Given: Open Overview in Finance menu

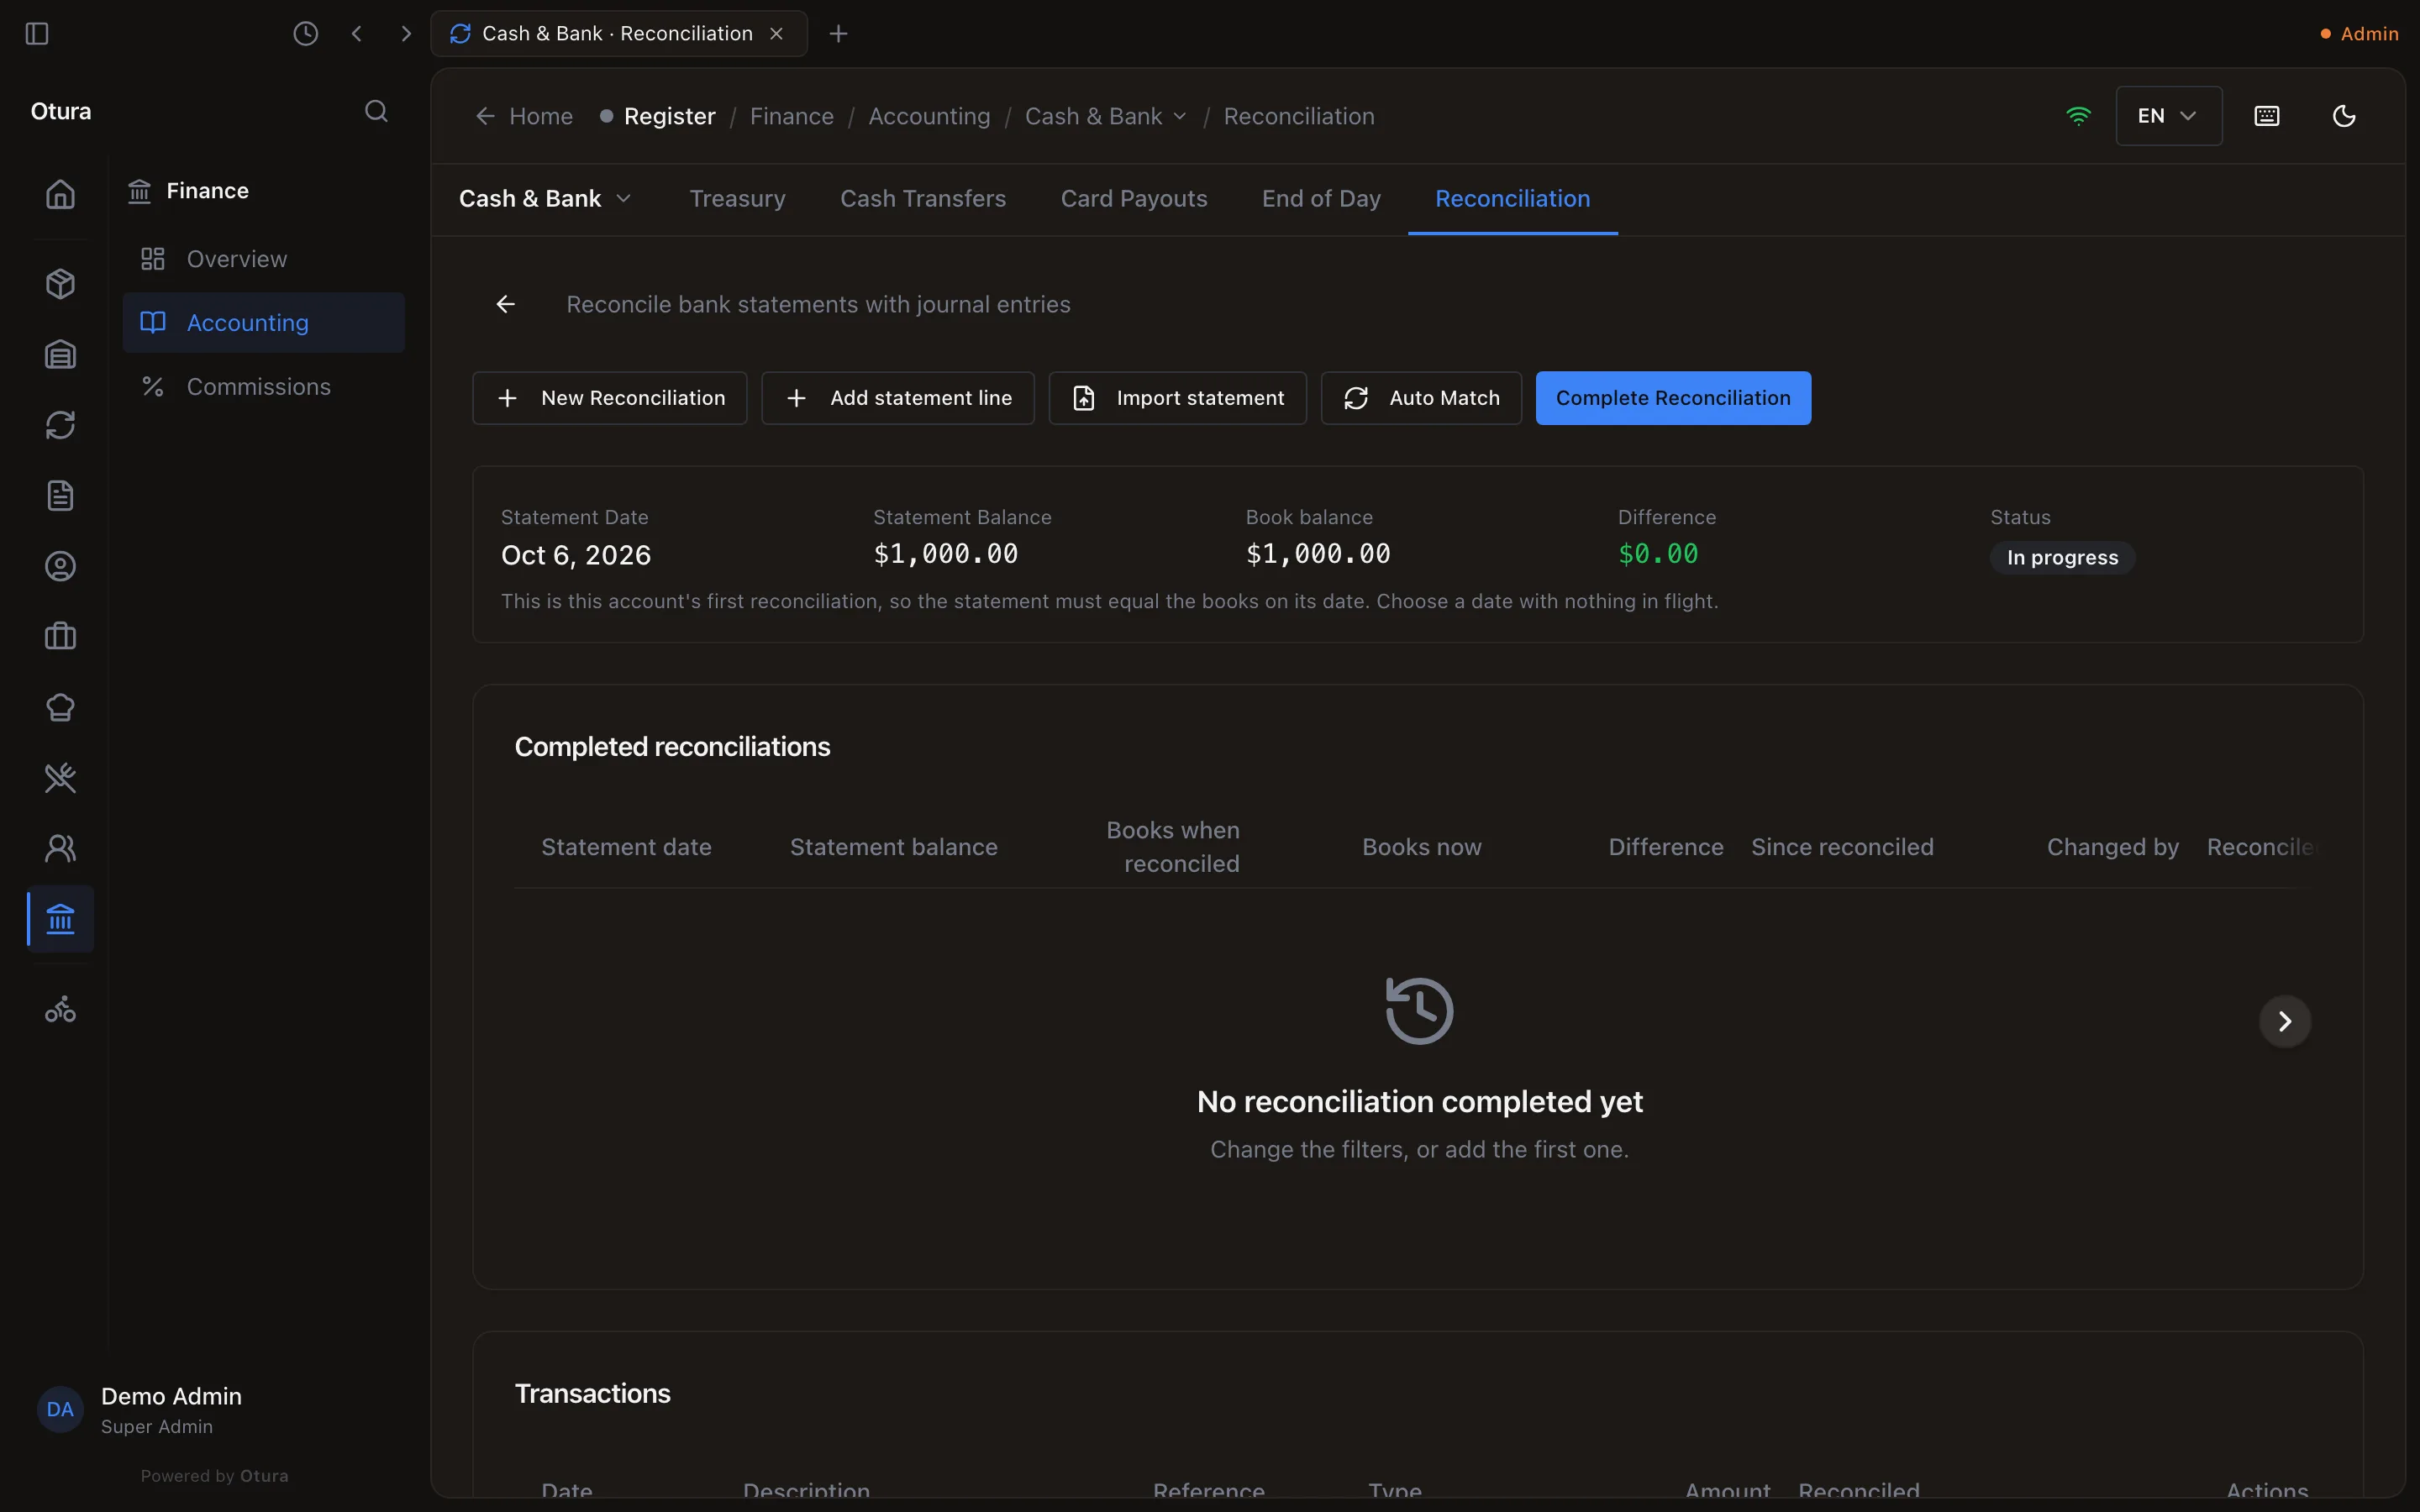Looking at the screenshot, I should click(x=264, y=259).
